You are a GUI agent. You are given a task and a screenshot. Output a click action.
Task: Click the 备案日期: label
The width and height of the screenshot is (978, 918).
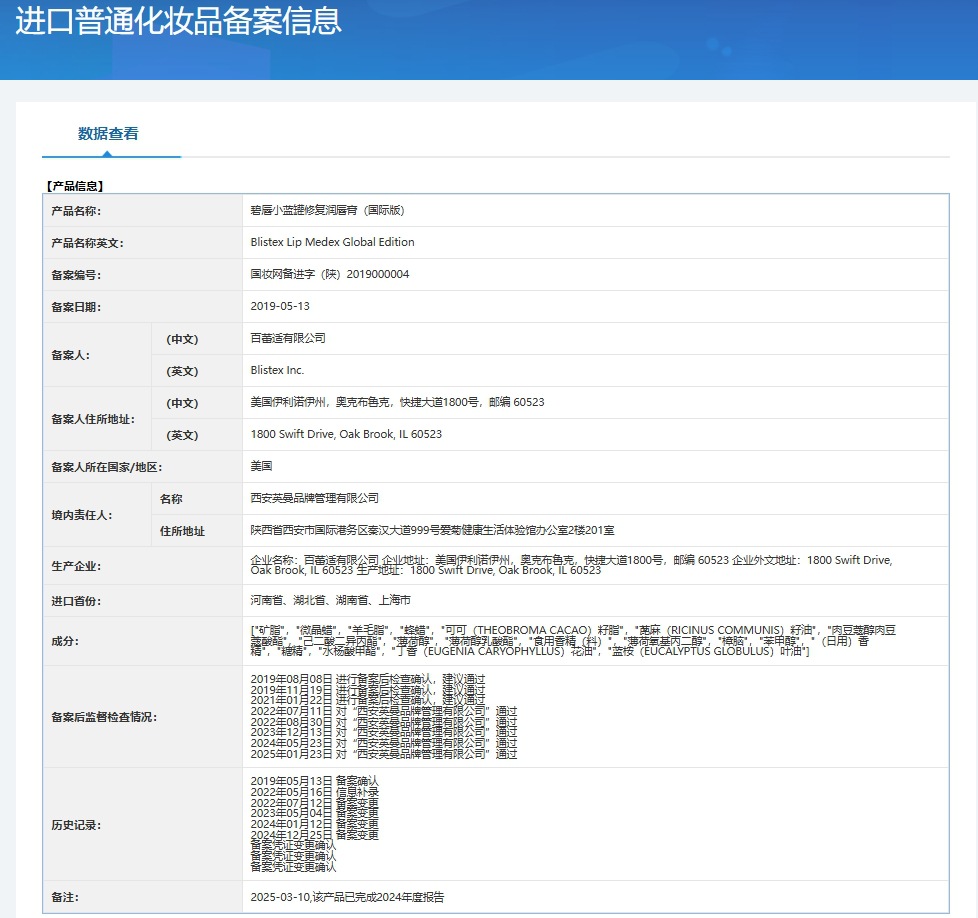coord(76,307)
